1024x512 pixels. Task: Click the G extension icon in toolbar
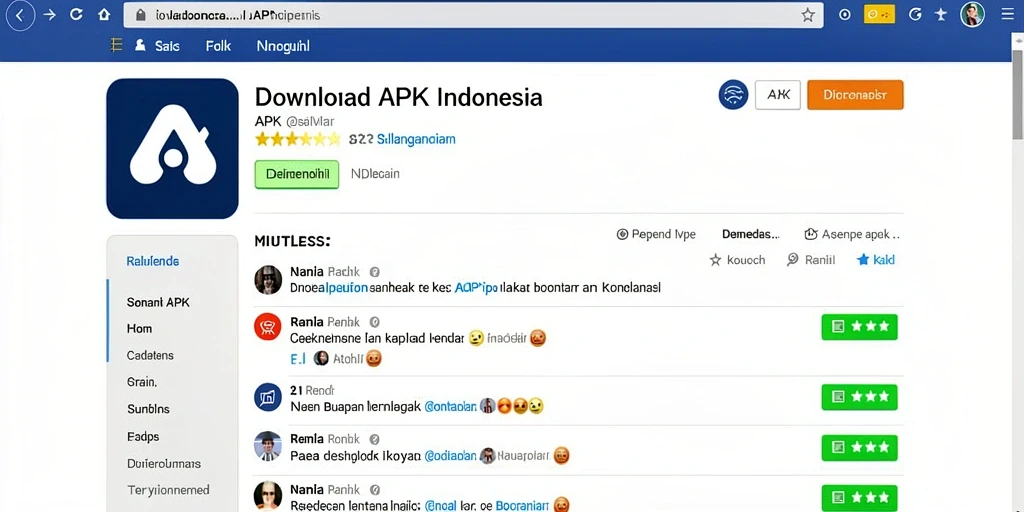(915, 15)
